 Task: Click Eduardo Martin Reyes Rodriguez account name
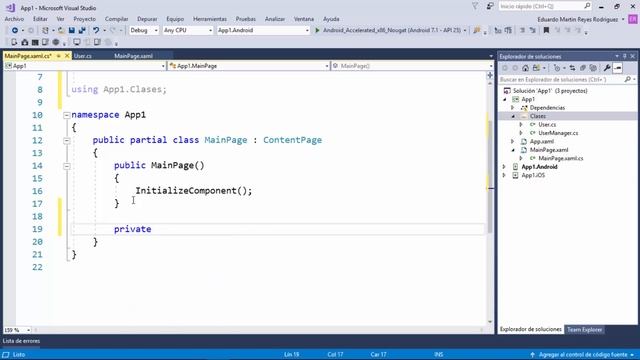[x=578, y=19]
